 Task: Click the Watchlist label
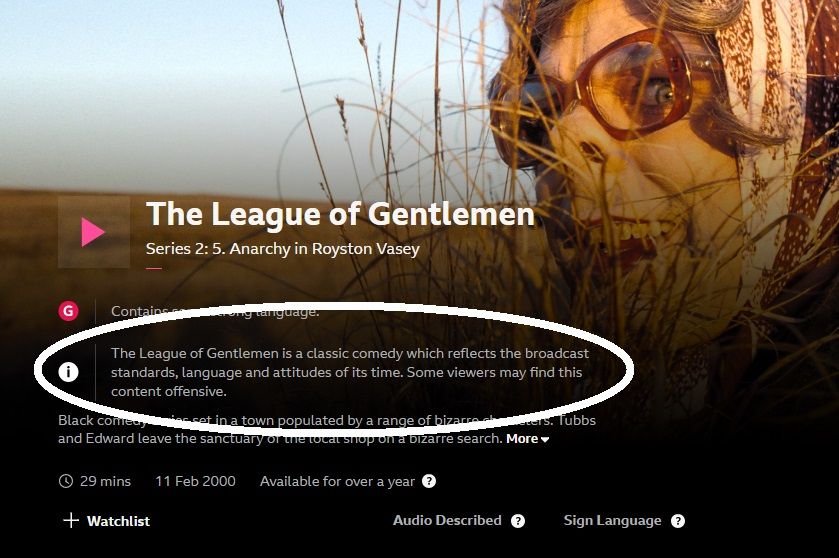coord(118,521)
